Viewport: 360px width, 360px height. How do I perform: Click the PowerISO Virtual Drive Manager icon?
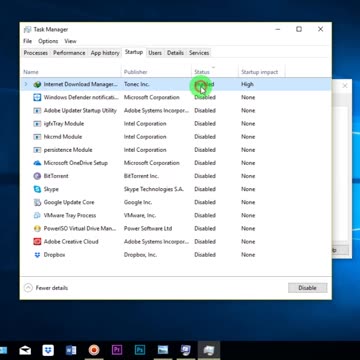37,229
